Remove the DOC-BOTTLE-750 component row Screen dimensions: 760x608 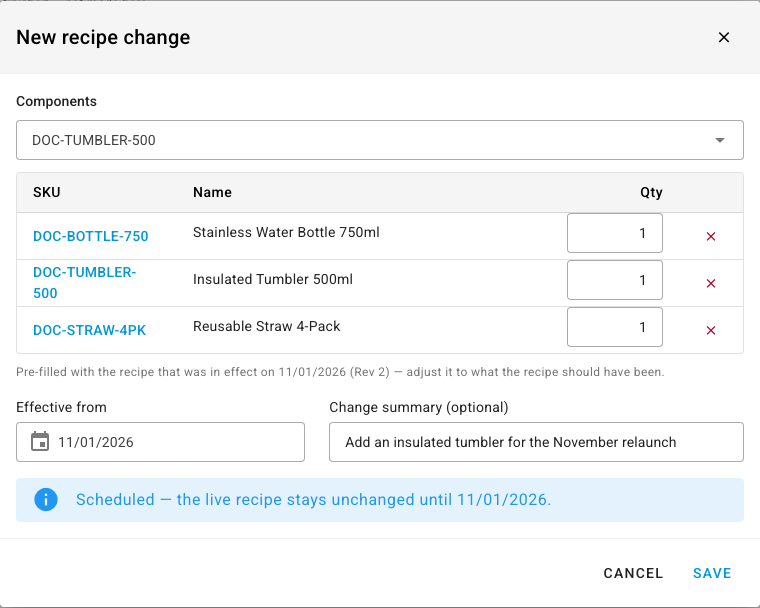point(711,236)
